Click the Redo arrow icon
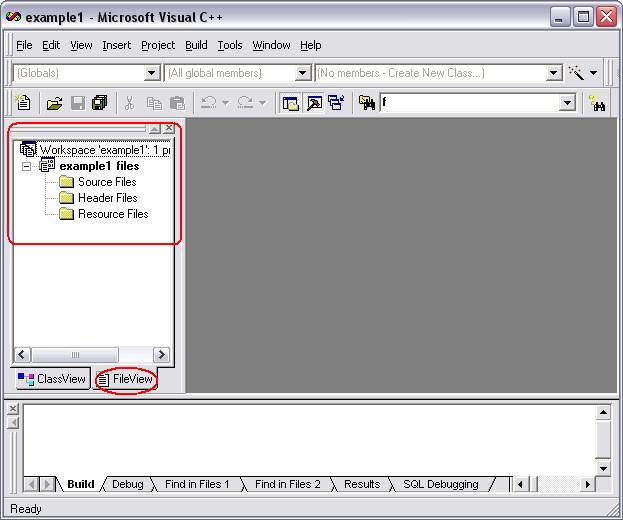 coord(245,103)
